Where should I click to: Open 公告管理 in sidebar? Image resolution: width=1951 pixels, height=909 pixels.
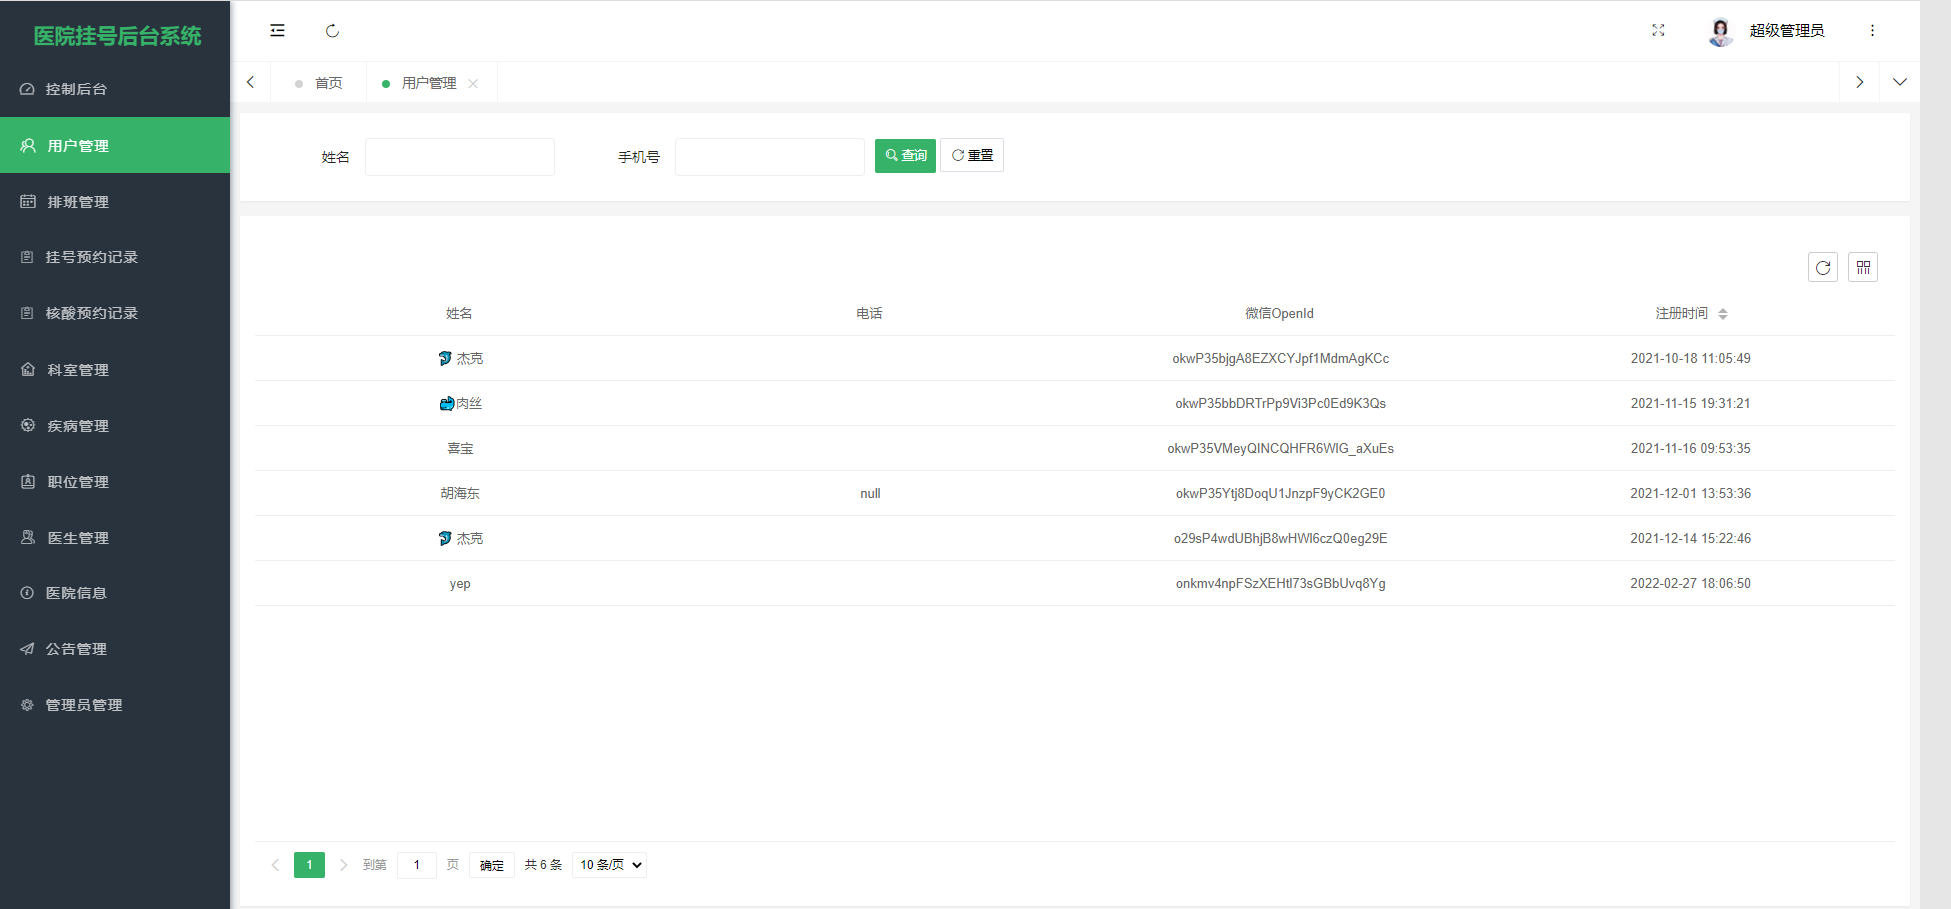click(x=115, y=649)
